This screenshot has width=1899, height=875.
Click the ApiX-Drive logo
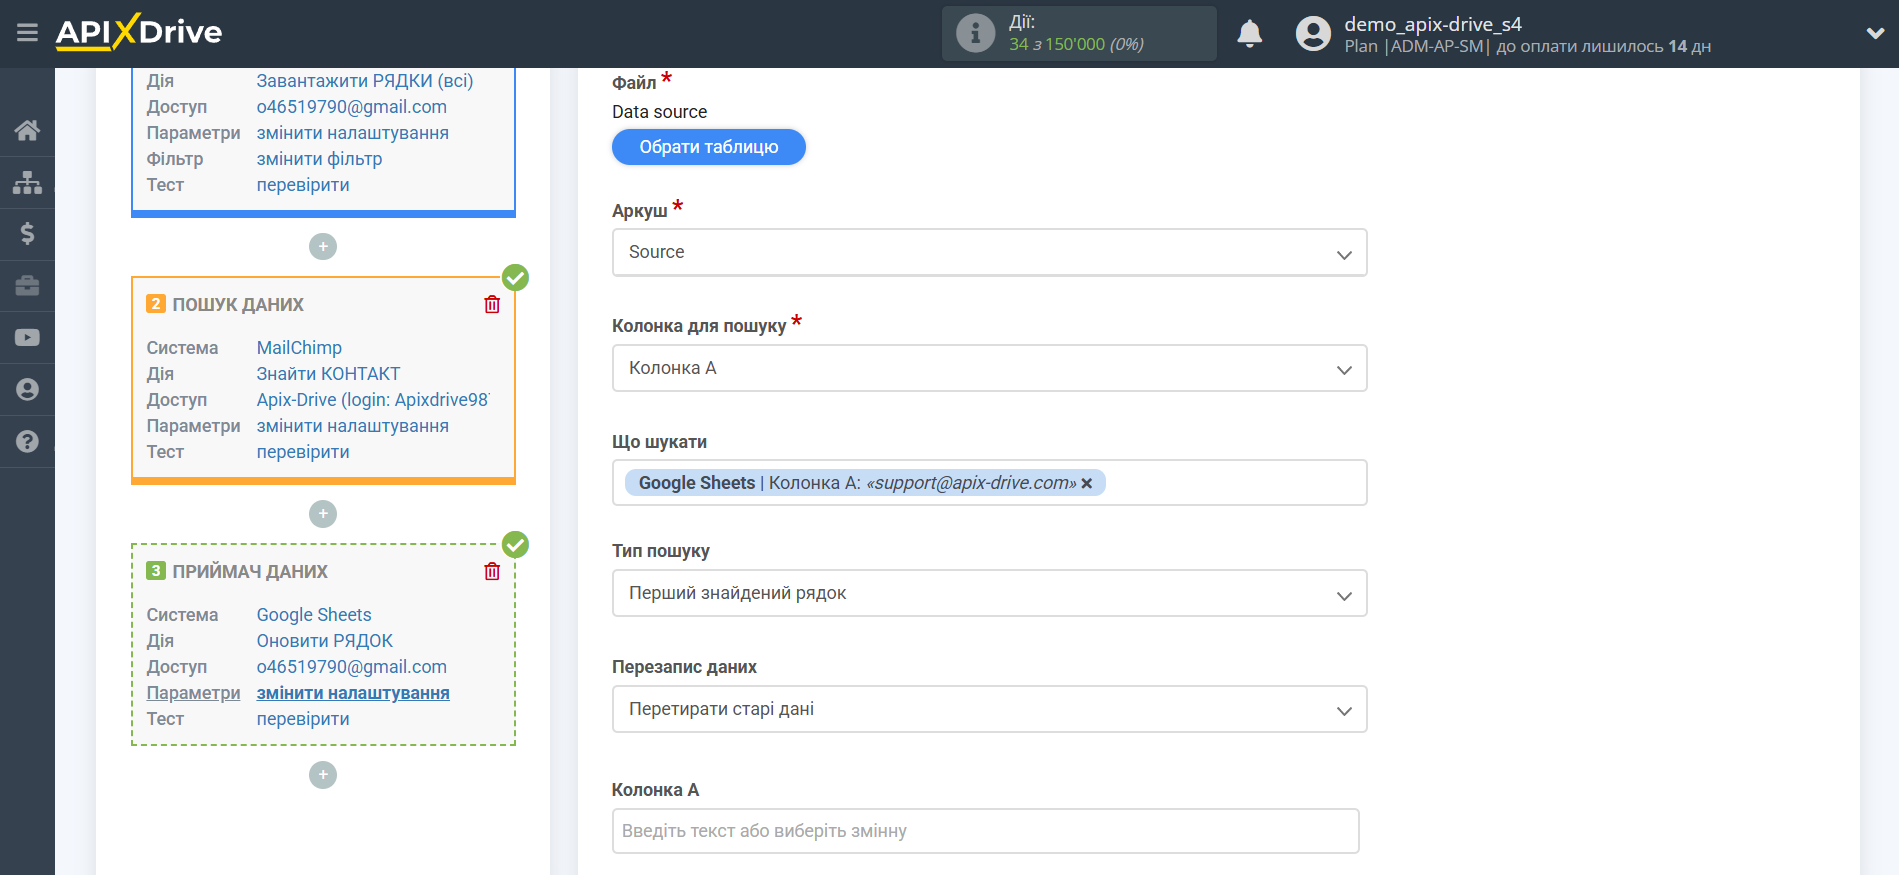pyautogui.click(x=139, y=32)
